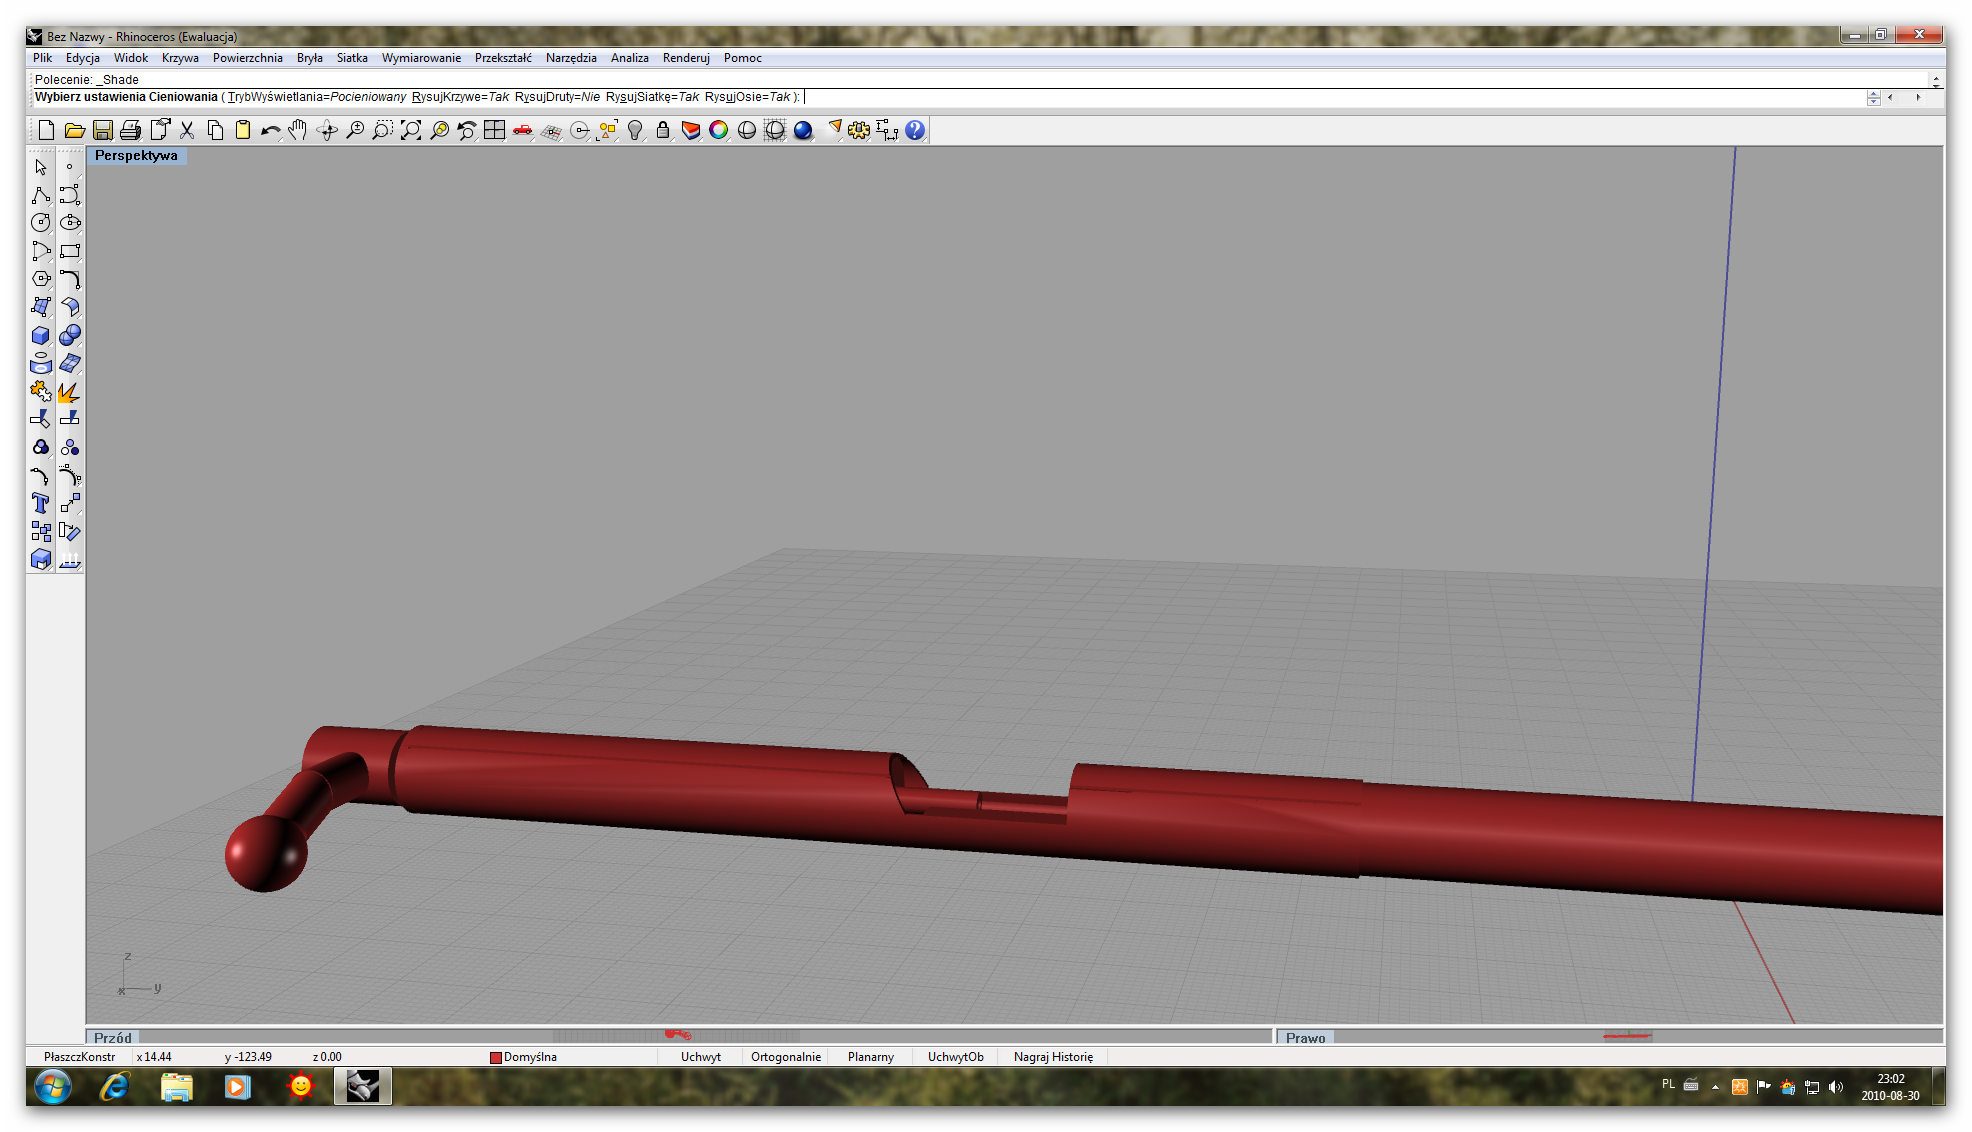
Task: Toggle RysujDruty=Nie command option
Action: (x=557, y=97)
